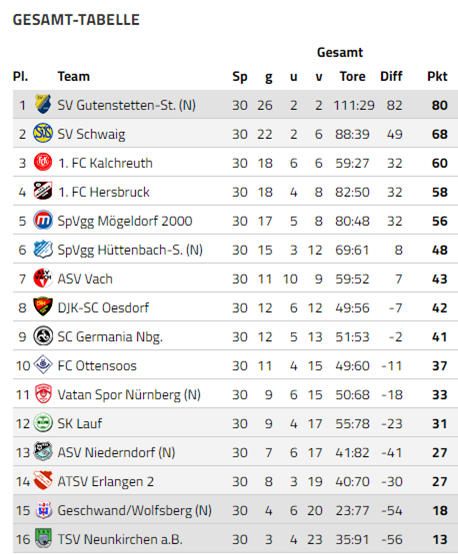The height and width of the screenshot is (555, 458).
Task: Open the 1. FC Kalchreuth crest icon
Action: click(x=43, y=162)
